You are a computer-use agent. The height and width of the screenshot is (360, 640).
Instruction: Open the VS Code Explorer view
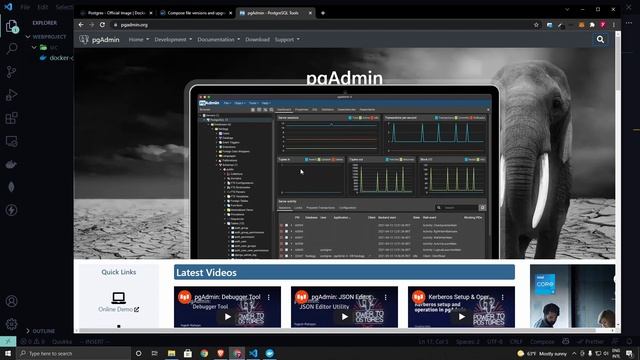coord(11,26)
